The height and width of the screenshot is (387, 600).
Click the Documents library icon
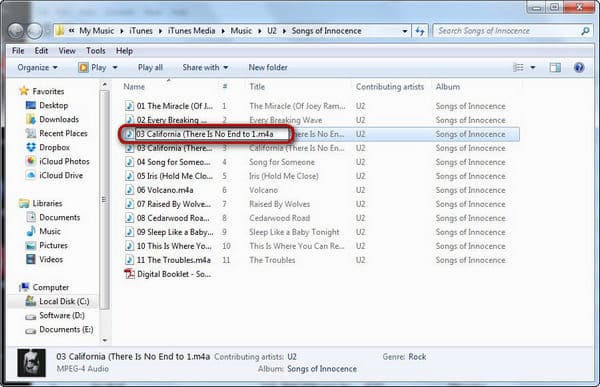point(31,217)
